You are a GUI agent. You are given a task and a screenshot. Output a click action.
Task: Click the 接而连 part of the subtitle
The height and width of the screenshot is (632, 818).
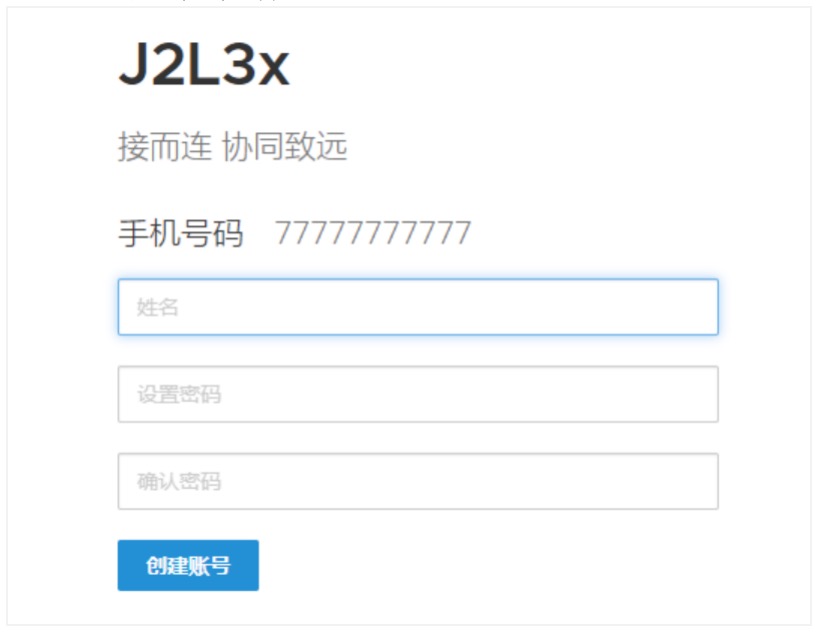click(165, 146)
